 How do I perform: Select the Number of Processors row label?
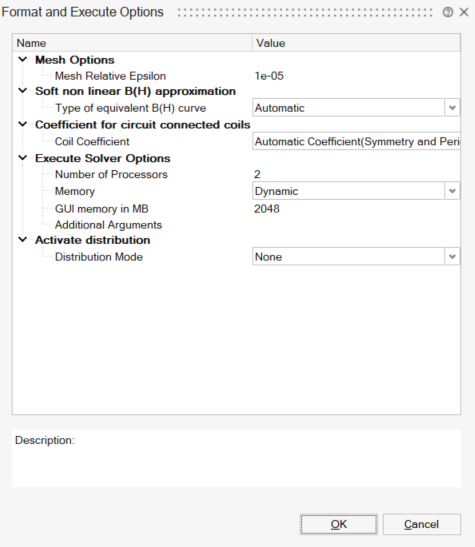111,174
